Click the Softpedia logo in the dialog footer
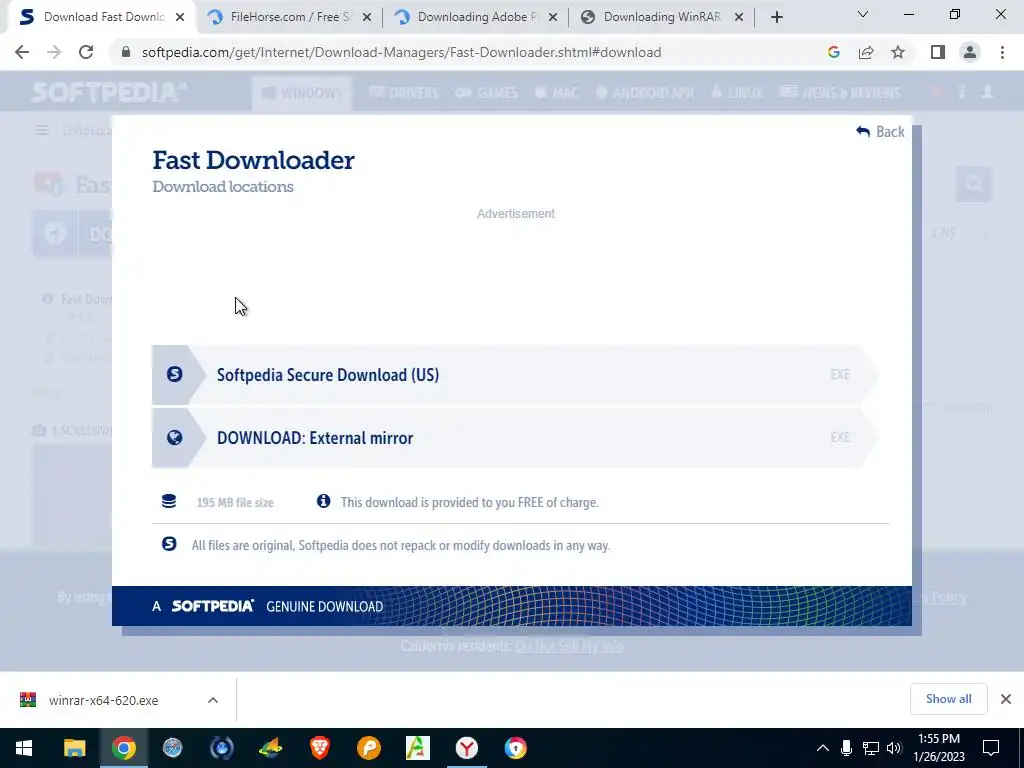The image size is (1024, 768). click(x=212, y=606)
